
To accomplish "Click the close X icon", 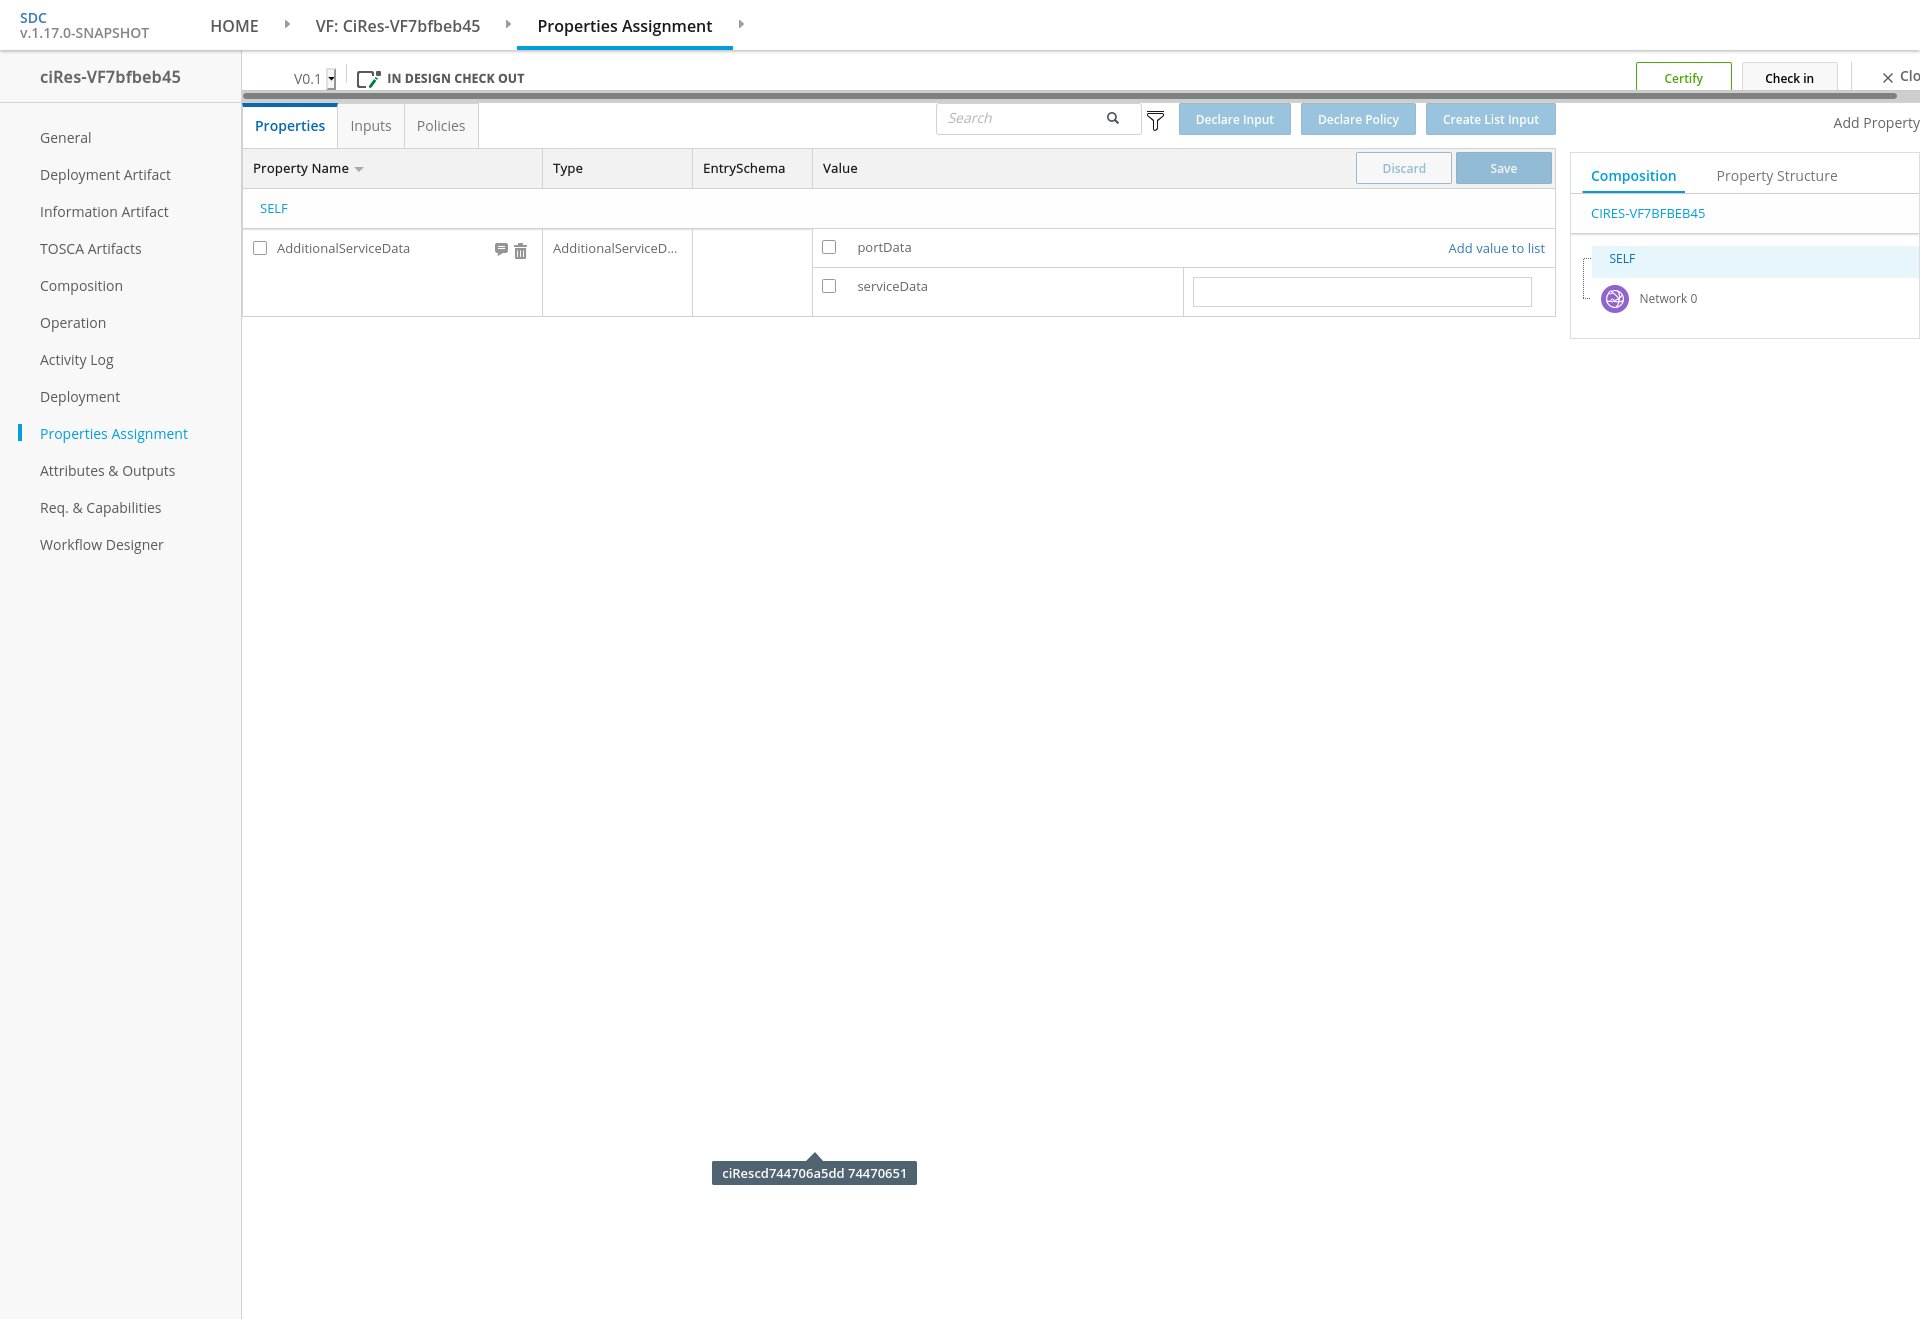I will pyautogui.click(x=1888, y=78).
